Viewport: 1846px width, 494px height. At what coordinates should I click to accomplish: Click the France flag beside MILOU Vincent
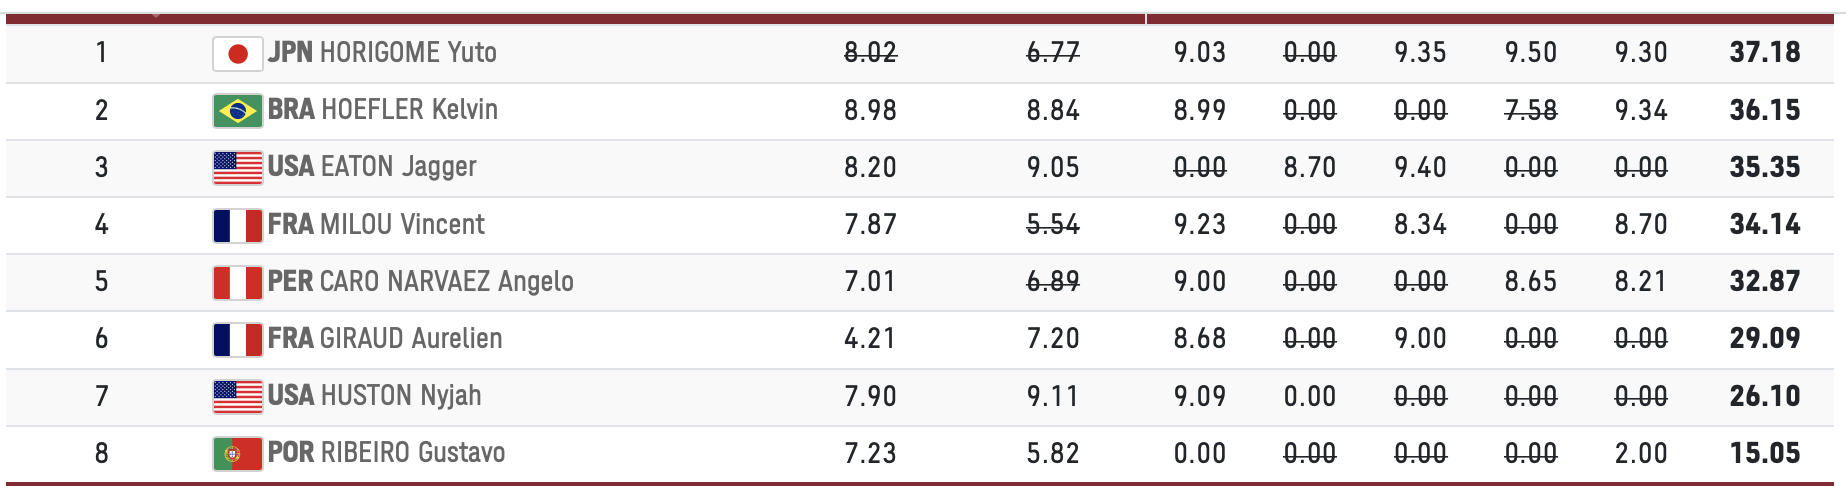click(237, 225)
